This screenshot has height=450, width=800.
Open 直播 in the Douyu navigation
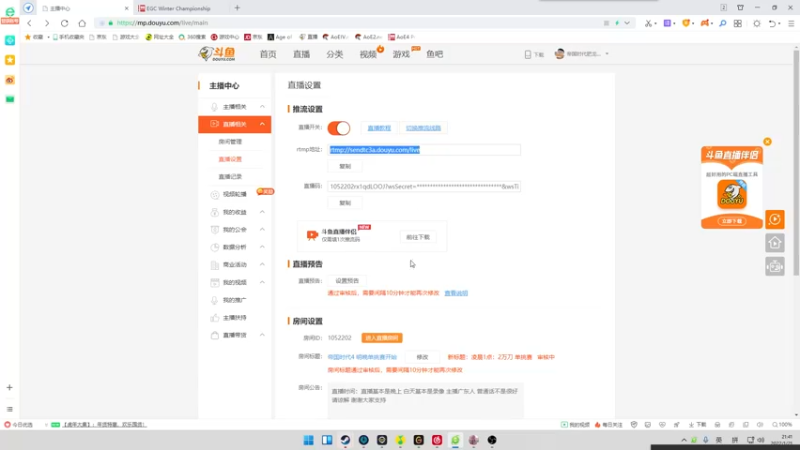301,54
